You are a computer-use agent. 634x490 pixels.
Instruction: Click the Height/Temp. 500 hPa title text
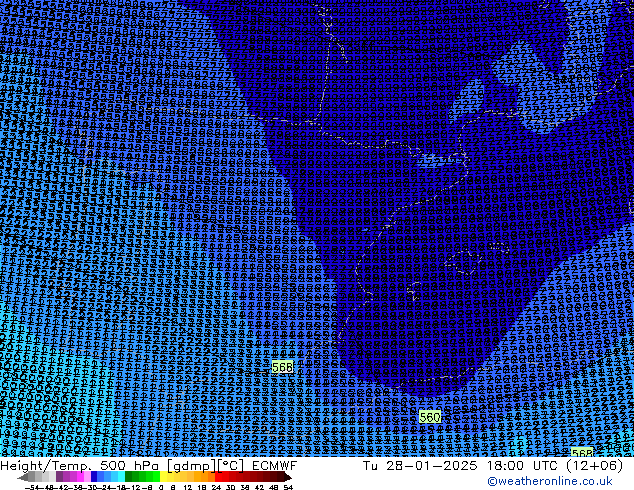(122, 466)
